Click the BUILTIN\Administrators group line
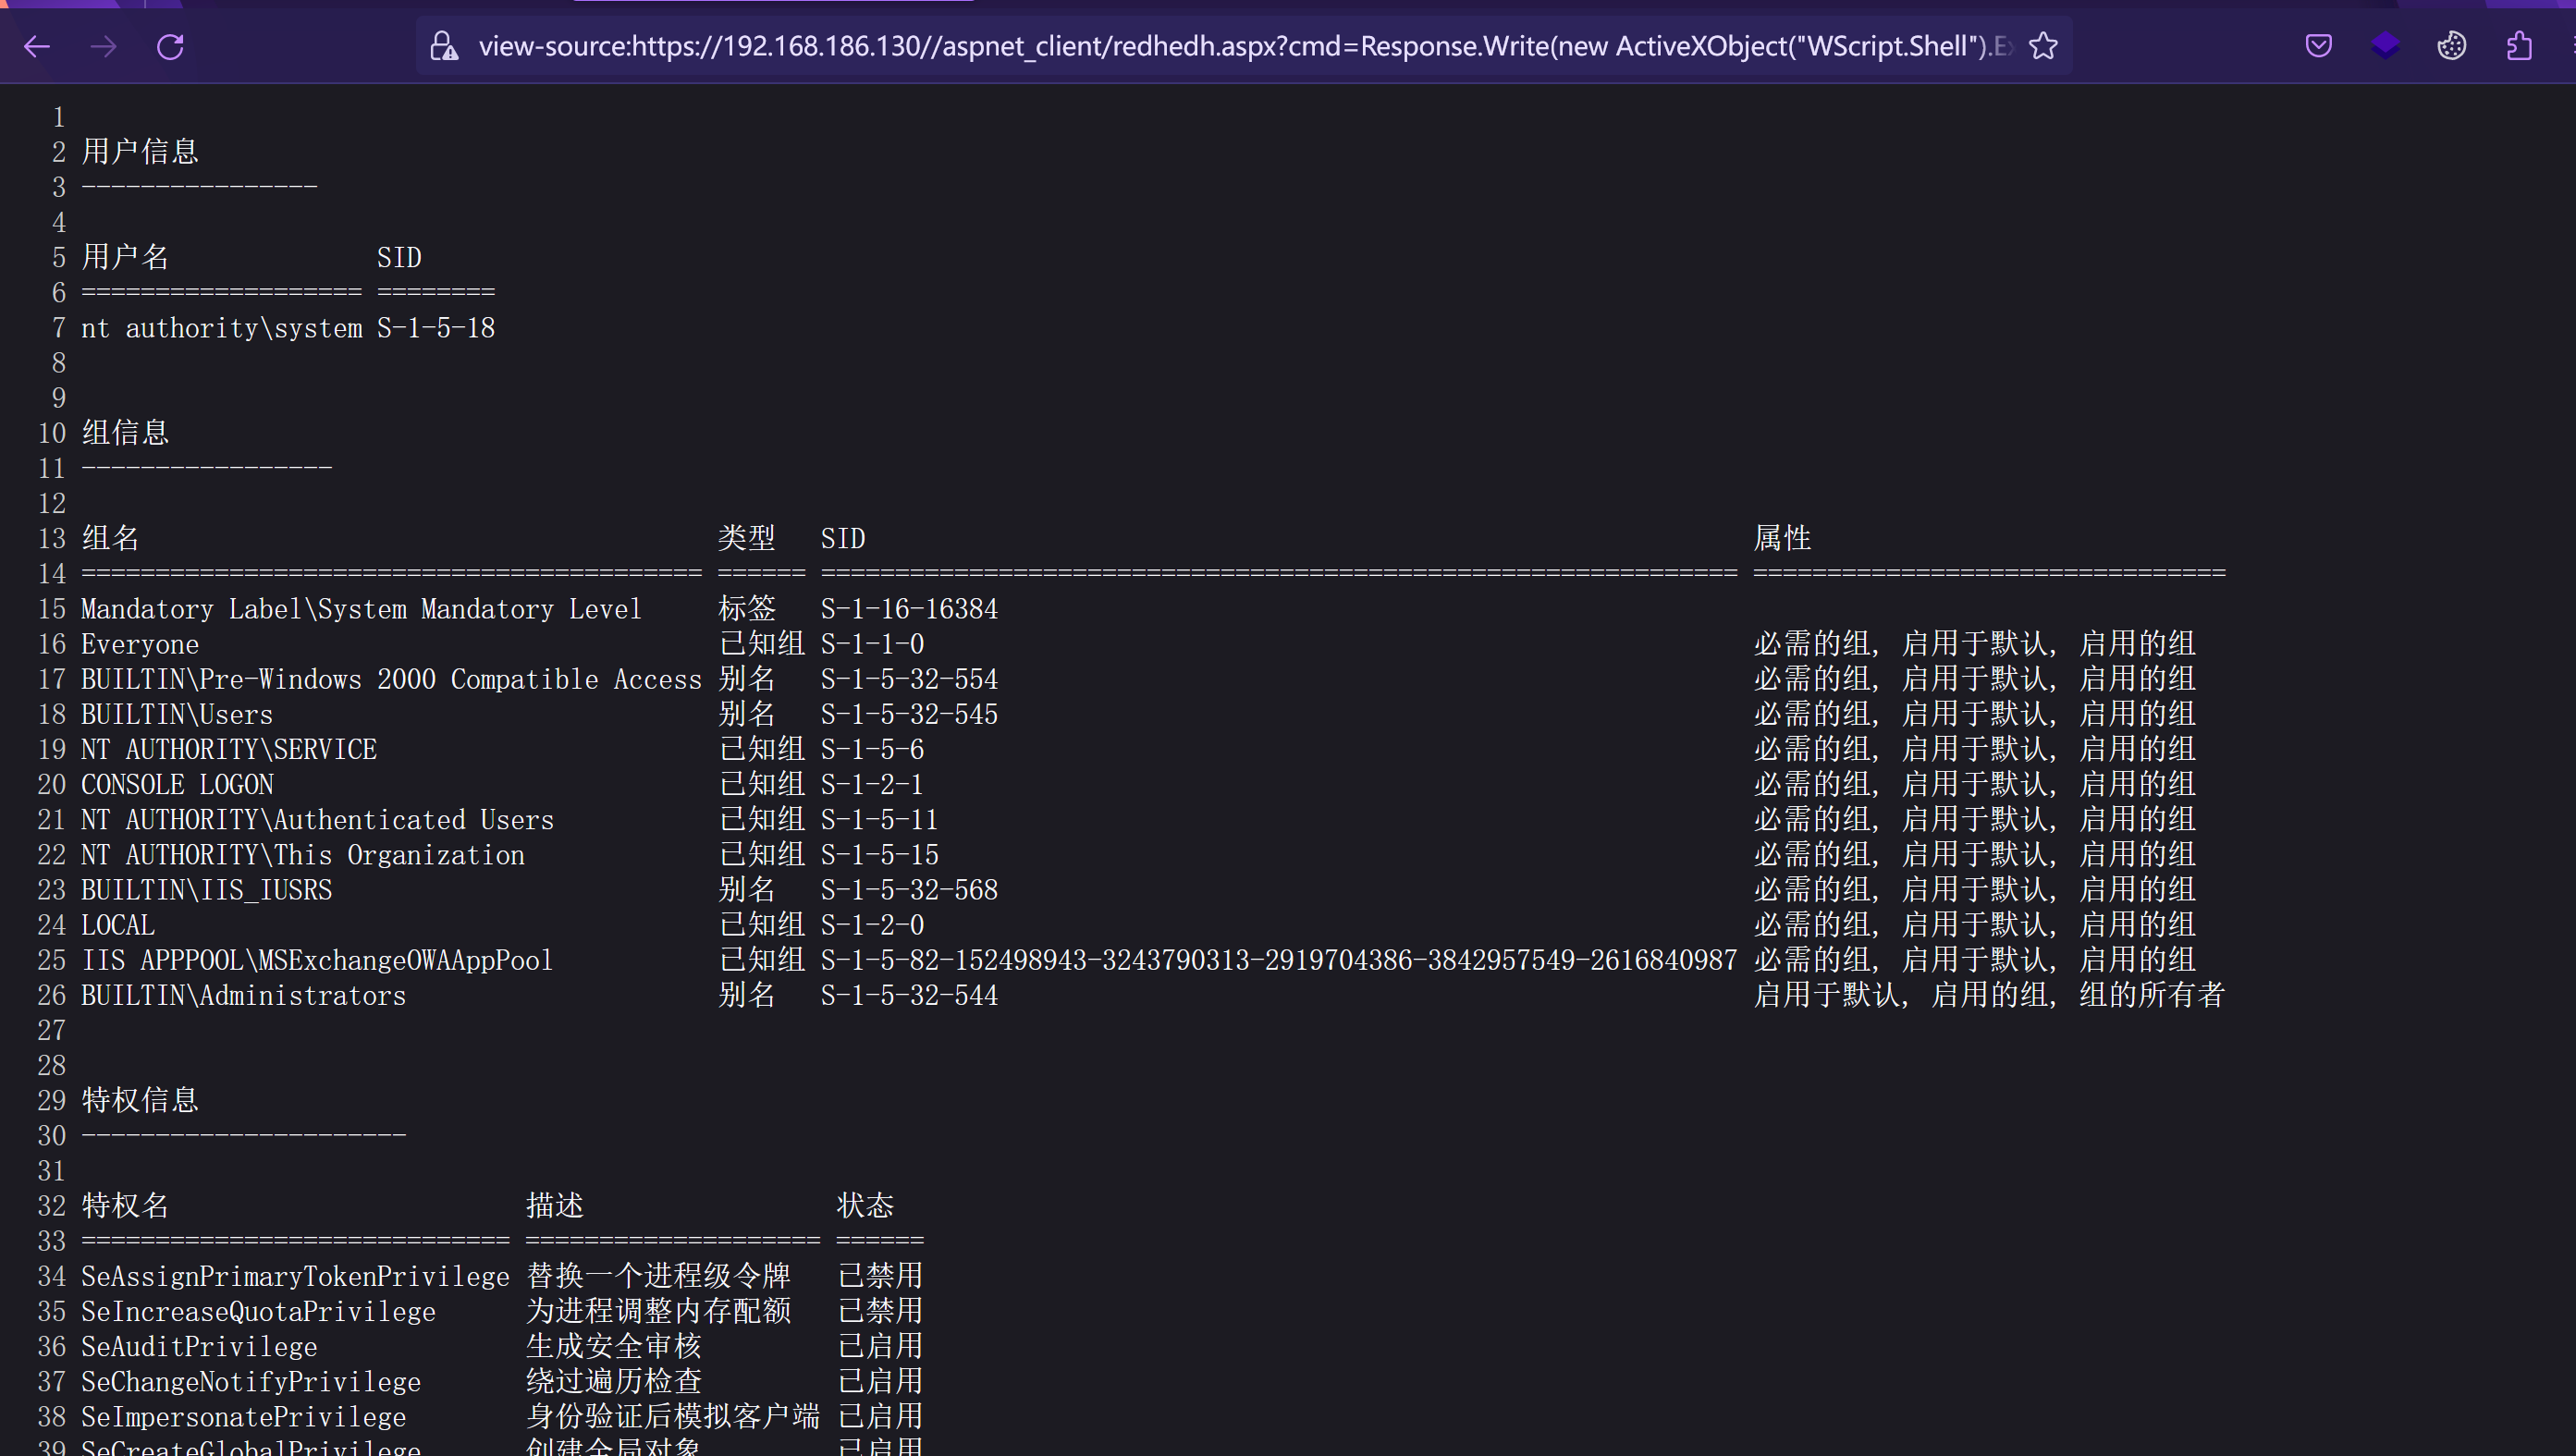The height and width of the screenshot is (1456, 2576). [243, 995]
